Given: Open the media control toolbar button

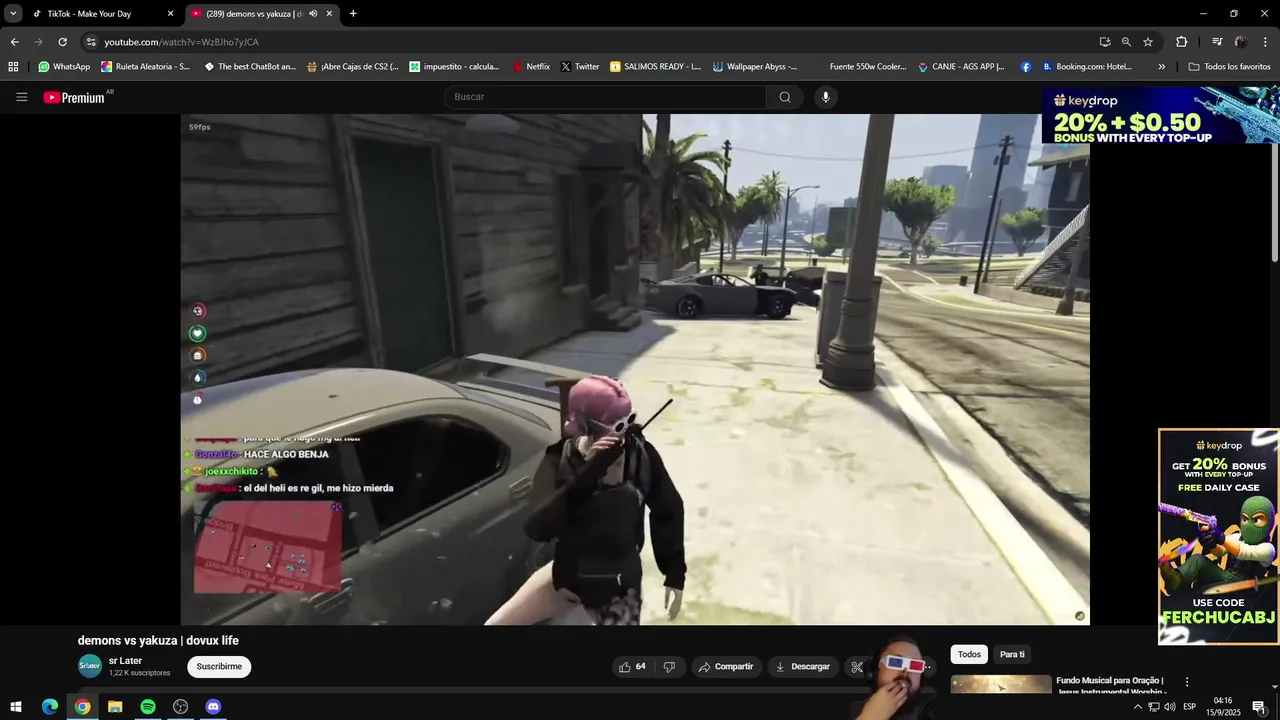Looking at the screenshot, I should 1217,42.
